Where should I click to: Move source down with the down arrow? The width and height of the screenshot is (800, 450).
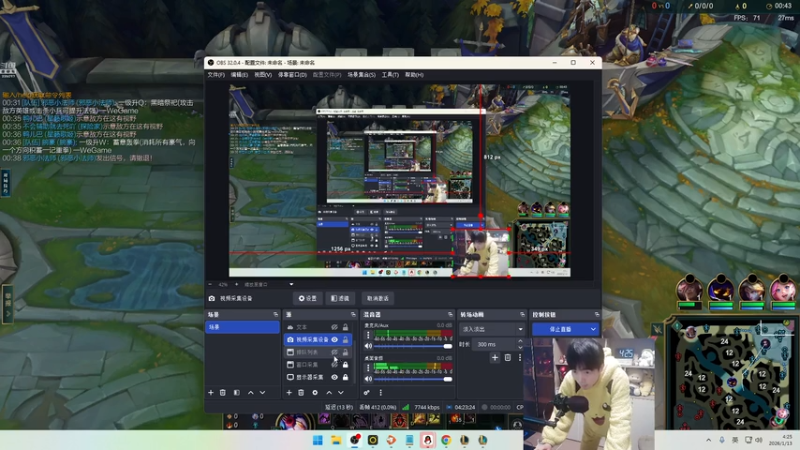pos(341,392)
